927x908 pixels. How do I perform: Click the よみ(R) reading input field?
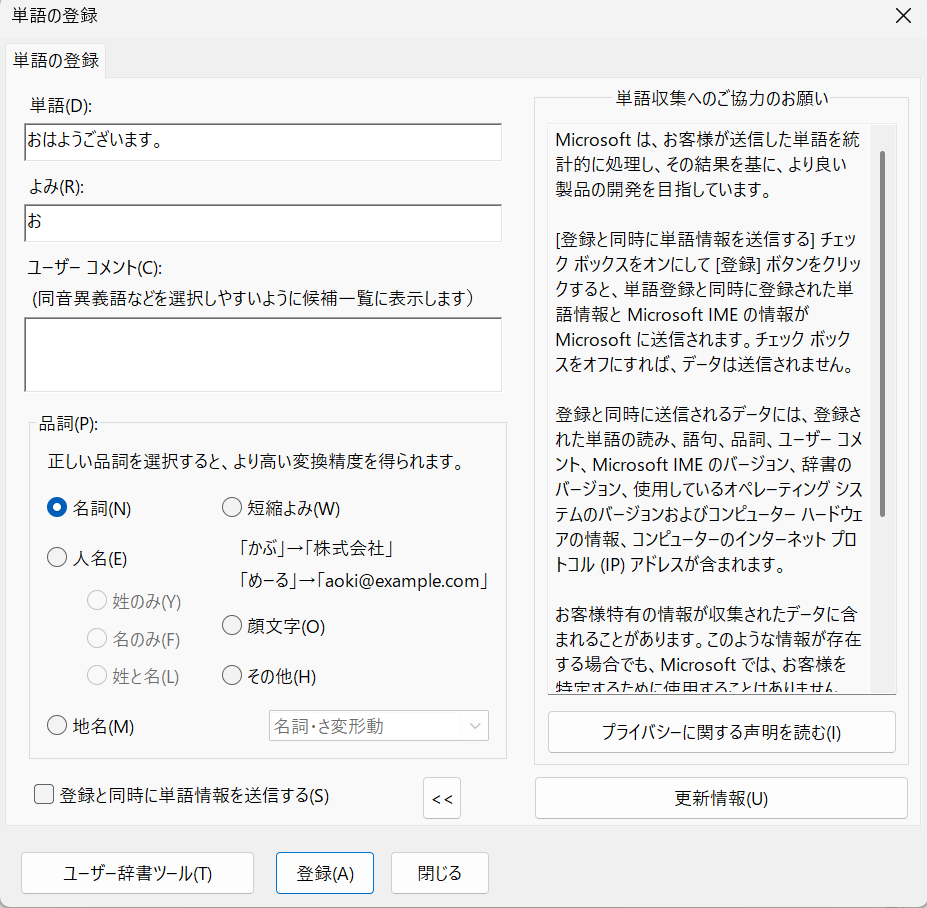pyautogui.click(x=263, y=223)
